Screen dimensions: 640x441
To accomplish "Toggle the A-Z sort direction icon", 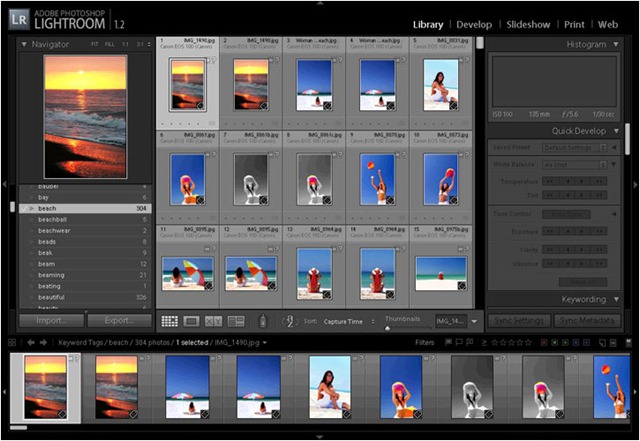I will coord(289,321).
